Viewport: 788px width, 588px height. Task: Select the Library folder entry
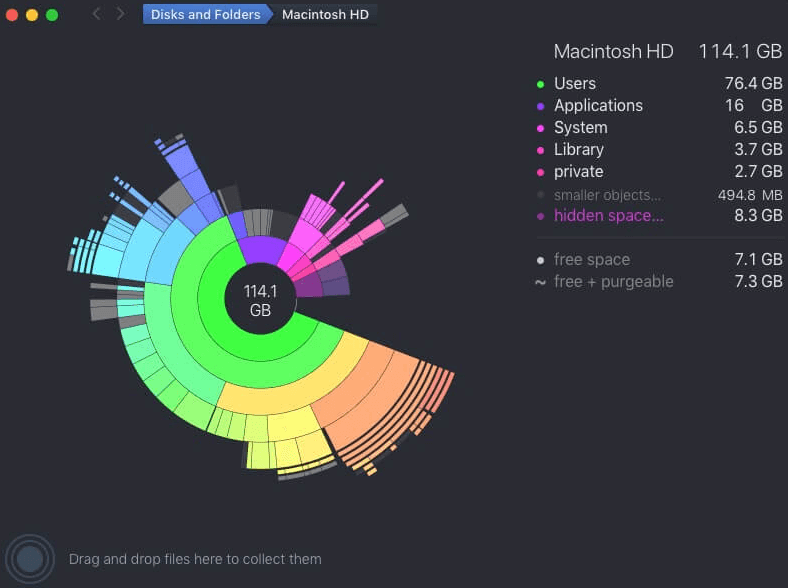[579, 150]
